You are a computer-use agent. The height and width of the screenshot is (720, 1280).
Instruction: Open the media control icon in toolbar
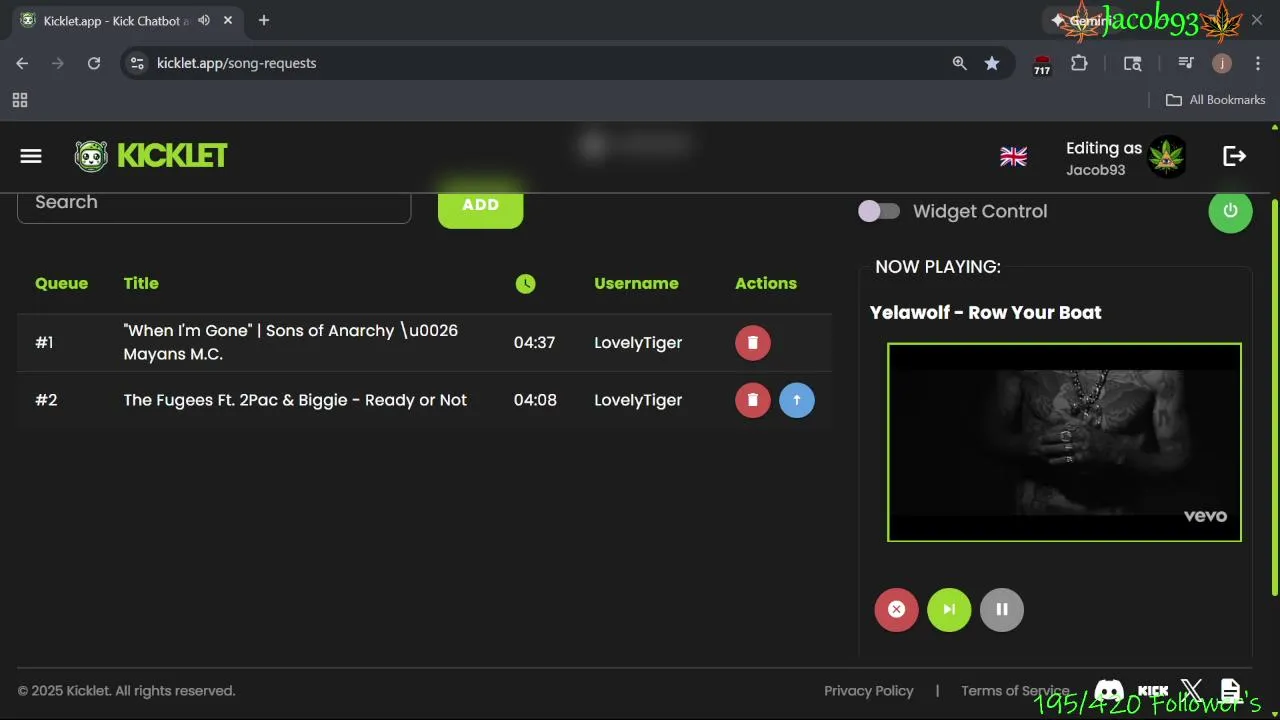pos(1186,63)
